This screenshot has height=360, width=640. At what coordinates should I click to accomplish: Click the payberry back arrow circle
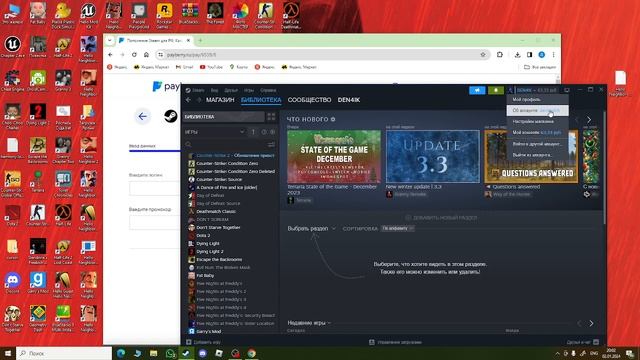click(x=142, y=117)
